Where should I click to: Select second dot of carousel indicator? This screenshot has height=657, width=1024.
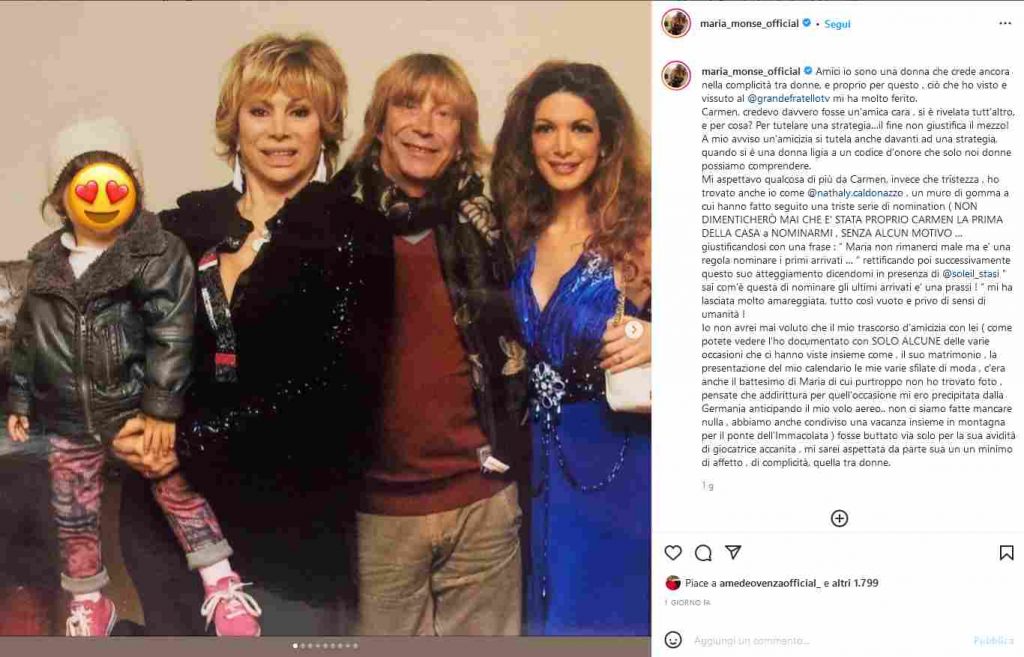click(x=303, y=646)
